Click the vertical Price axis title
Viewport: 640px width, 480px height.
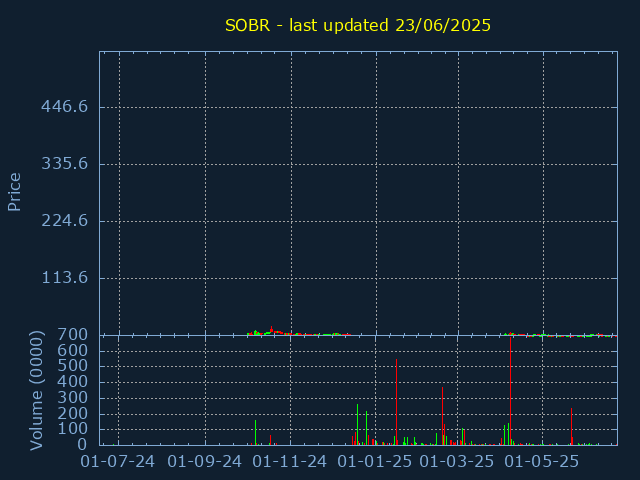pos(14,192)
